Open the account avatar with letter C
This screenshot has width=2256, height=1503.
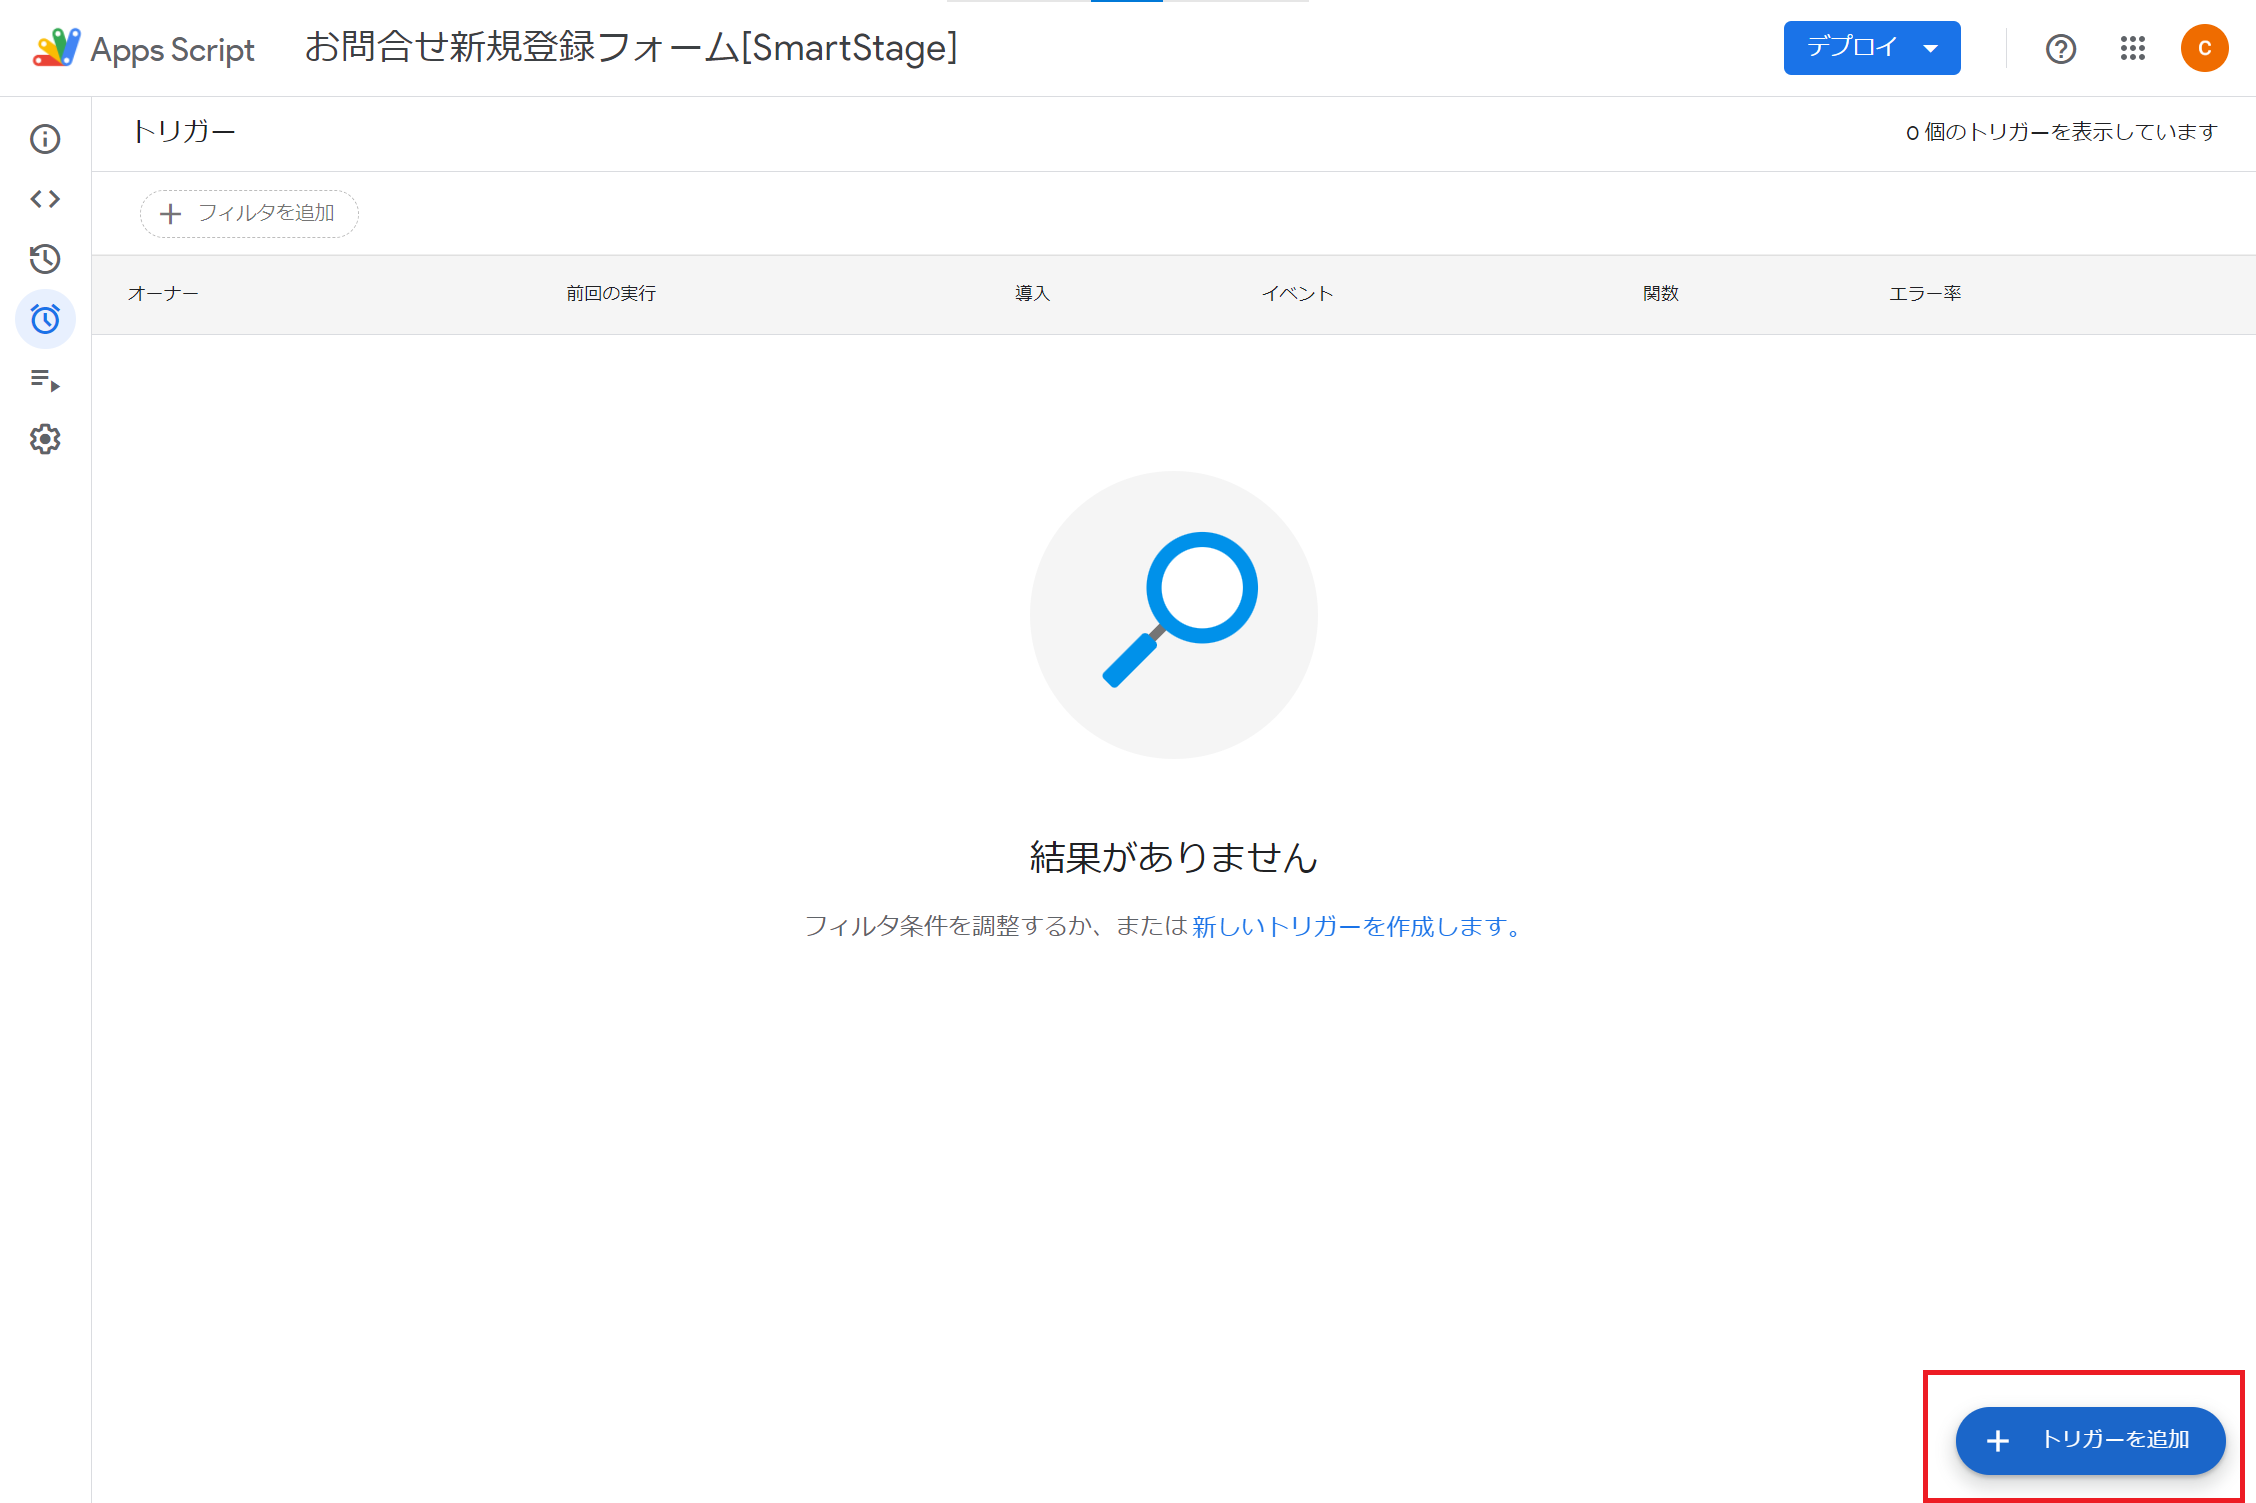click(2204, 48)
